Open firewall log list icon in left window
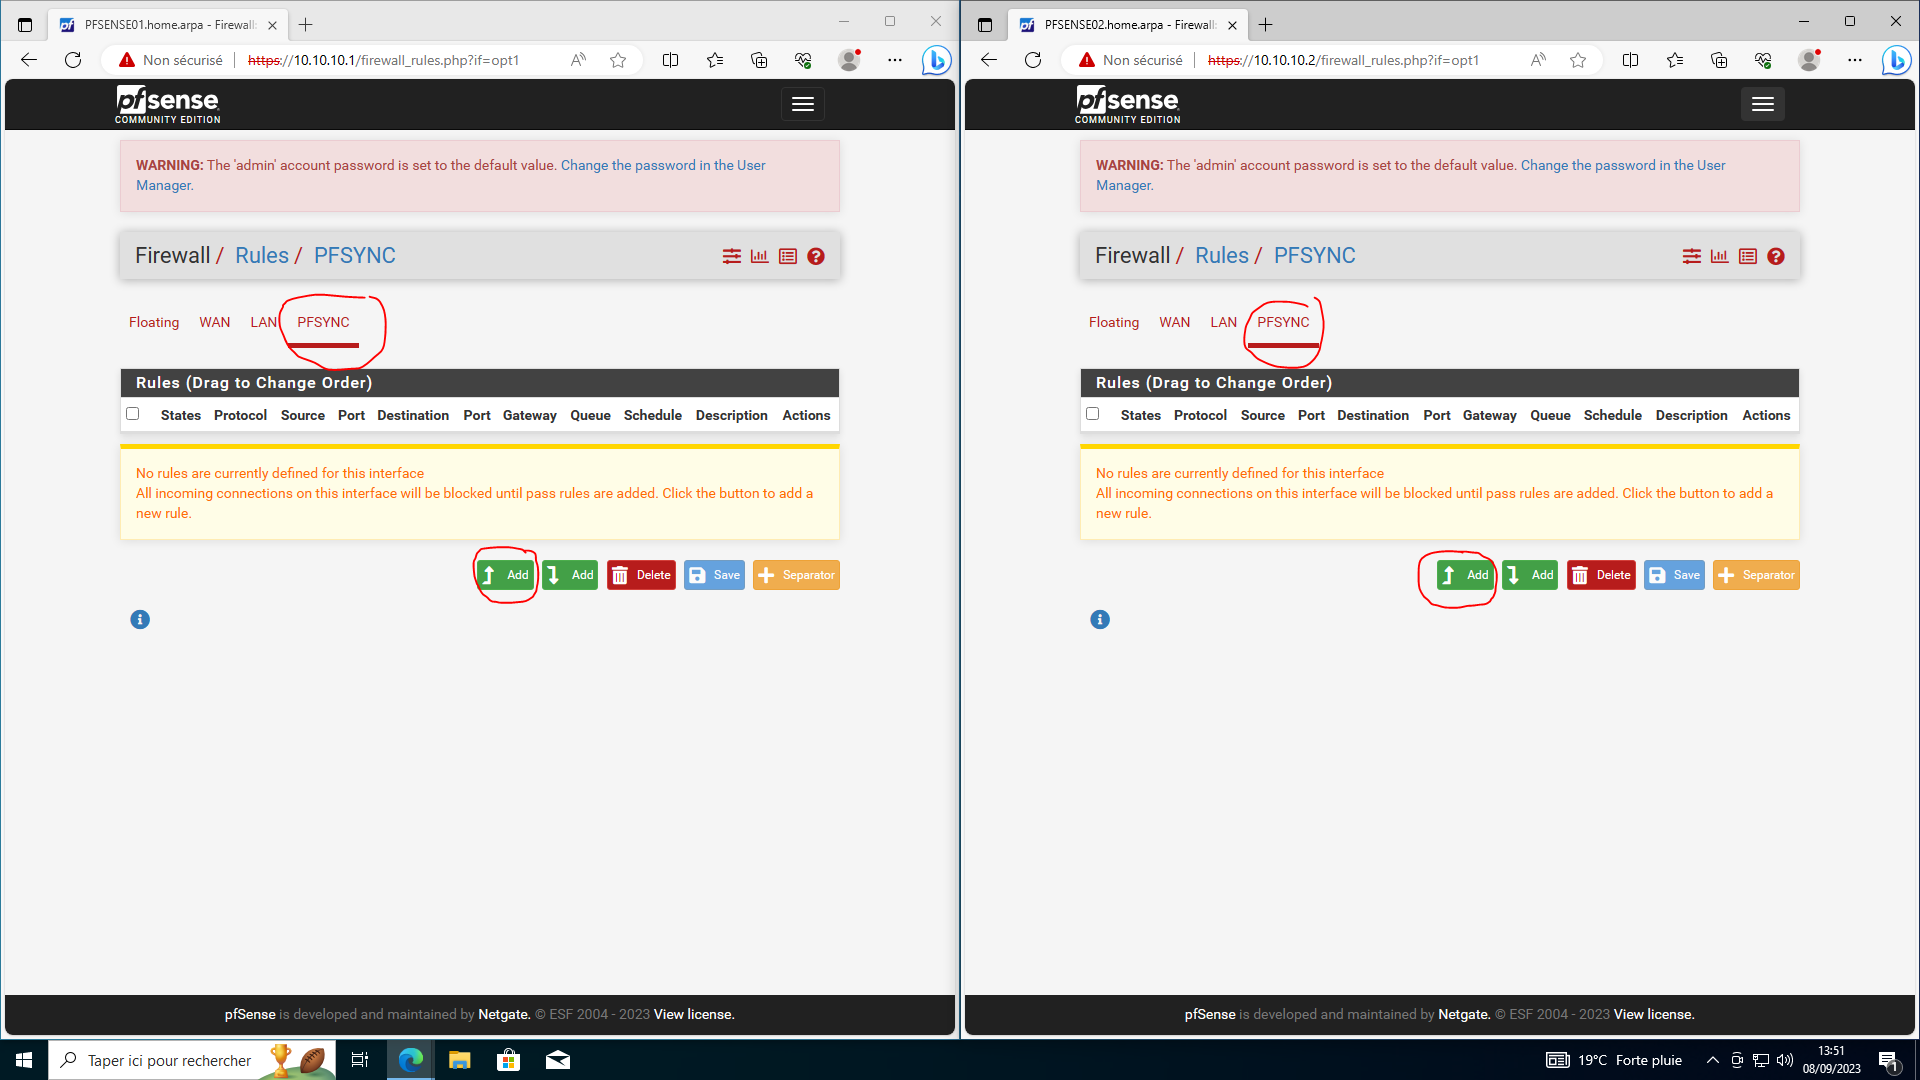 pos(788,256)
